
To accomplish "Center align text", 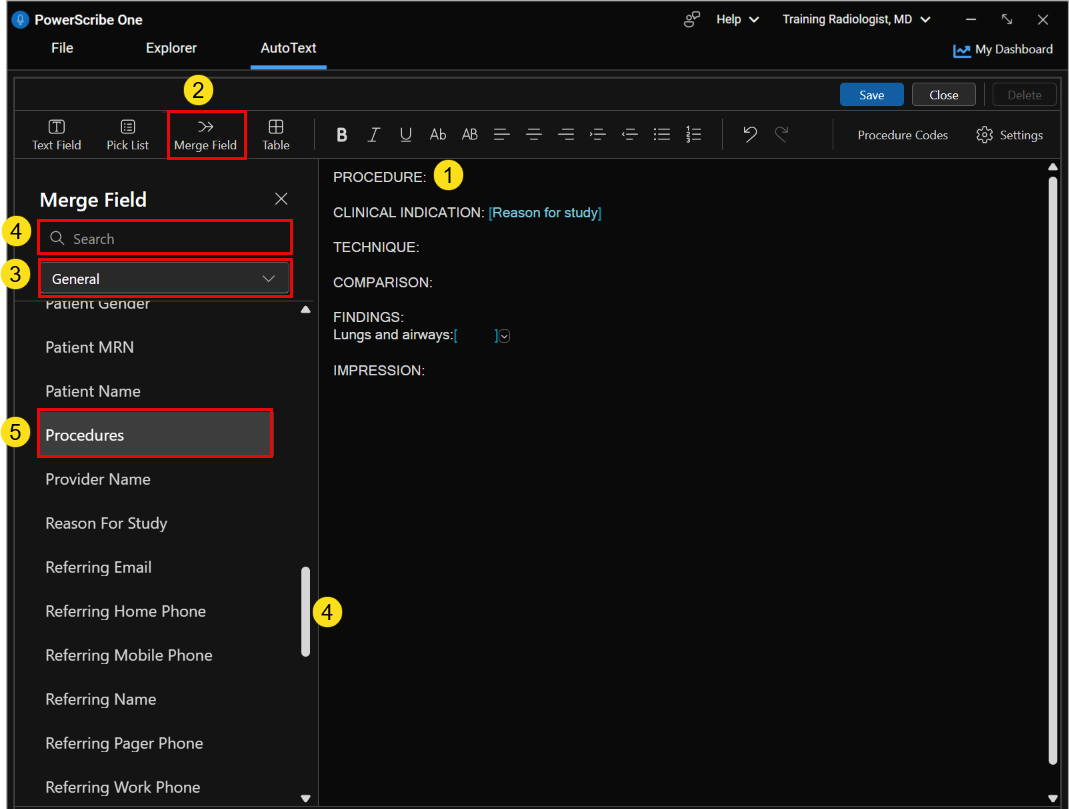I will 534,135.
